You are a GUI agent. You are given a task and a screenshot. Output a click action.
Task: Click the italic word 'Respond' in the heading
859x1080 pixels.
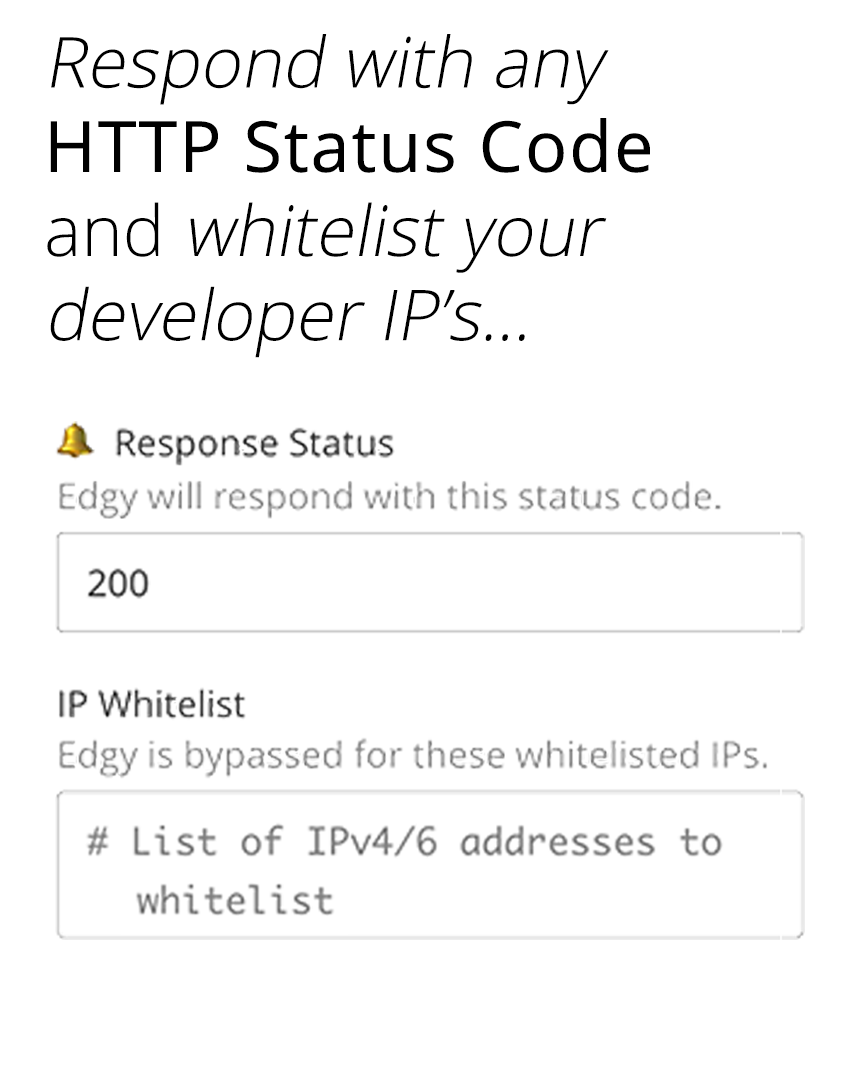(187, 66)
